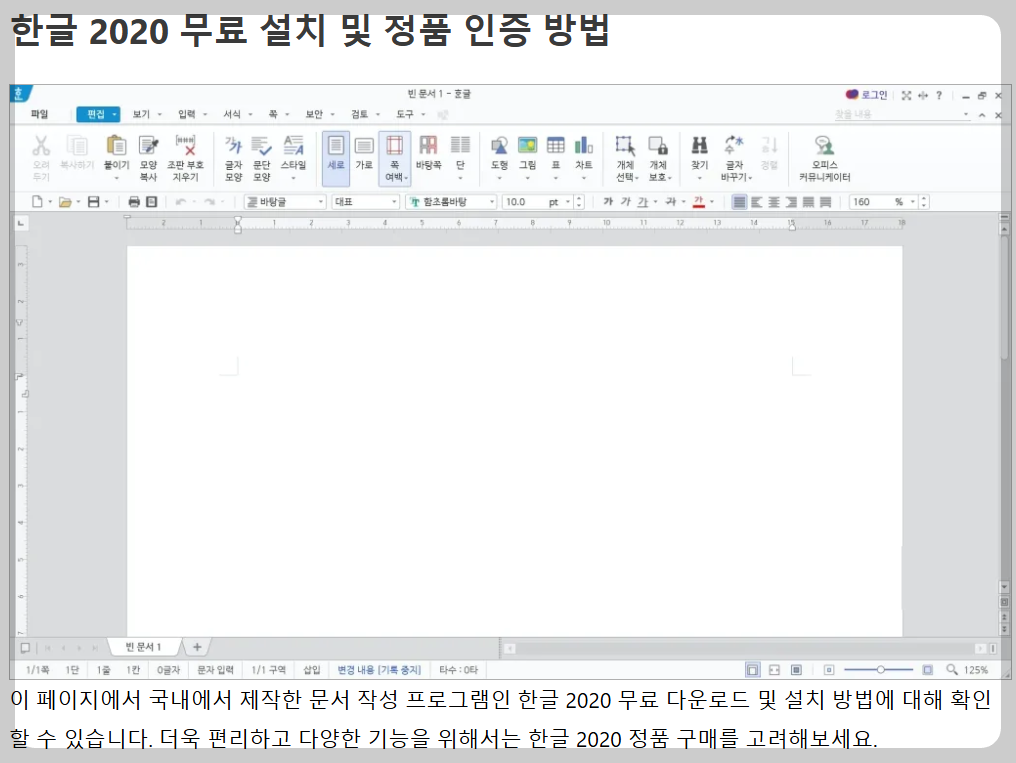Image resolution: width=1016 pixels, height=763 pixels.
Task: Select the 빈 문서 1 document tab
Action: pos(143,646)
